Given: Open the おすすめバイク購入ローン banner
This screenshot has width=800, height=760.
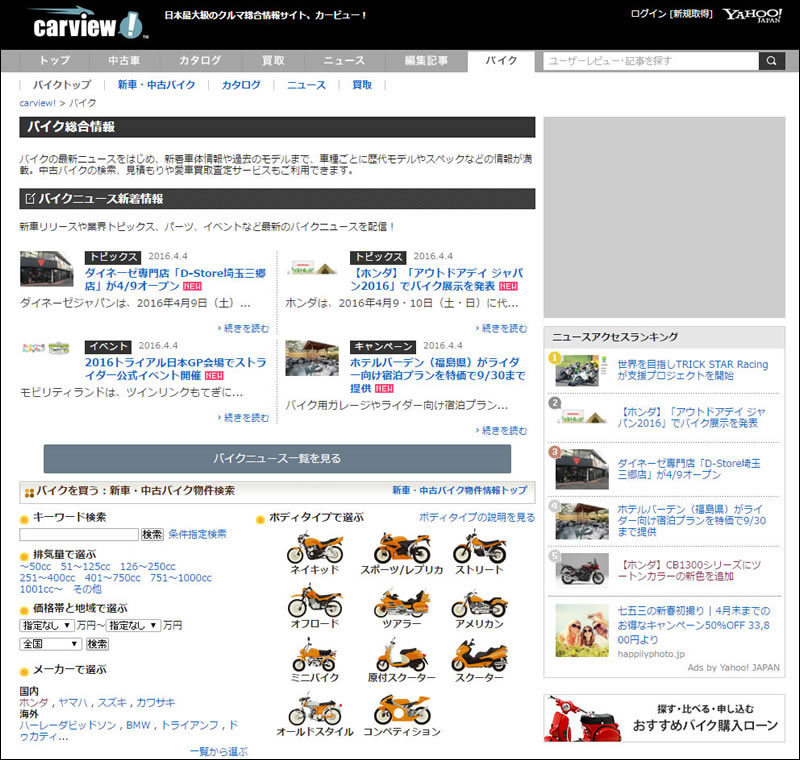Looking at the screenshot, I should pyautogui.click(x=664, y=718).
